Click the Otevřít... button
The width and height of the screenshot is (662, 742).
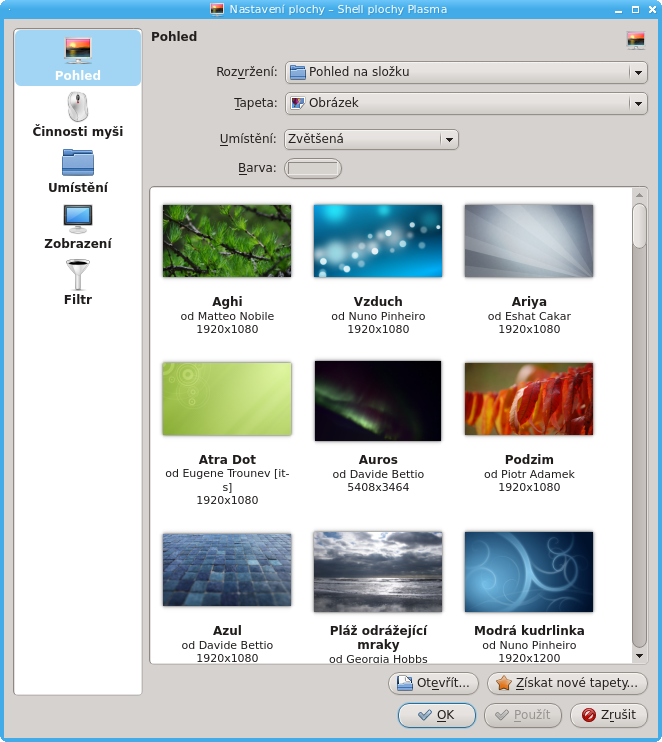click(433, 683)
